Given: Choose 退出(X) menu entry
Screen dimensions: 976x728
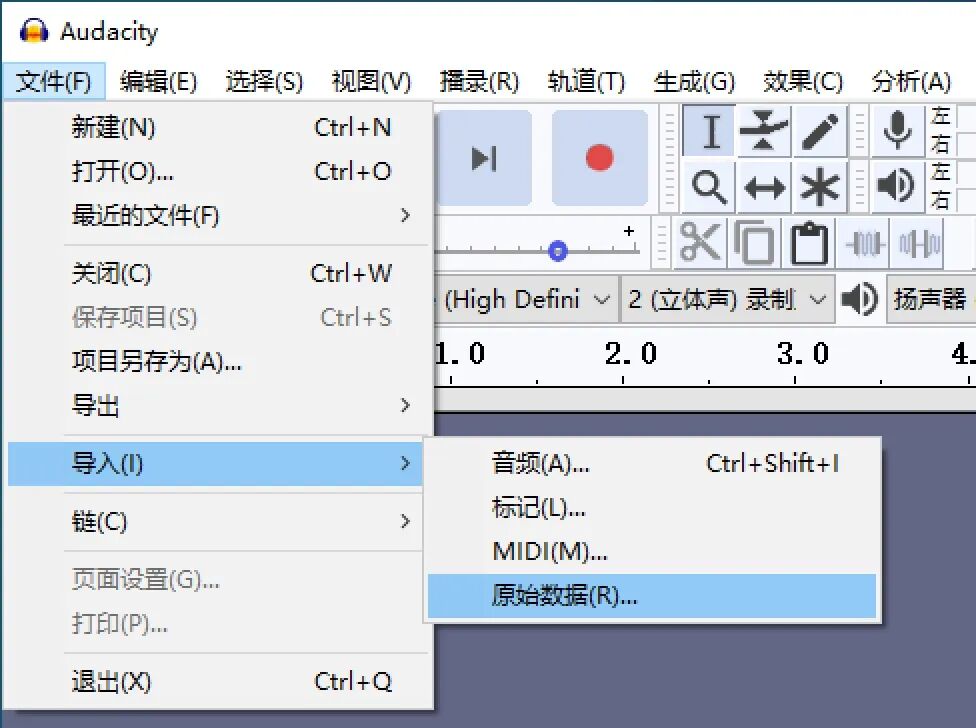Looking at the screenshot, I should click(x=218, y=682).
